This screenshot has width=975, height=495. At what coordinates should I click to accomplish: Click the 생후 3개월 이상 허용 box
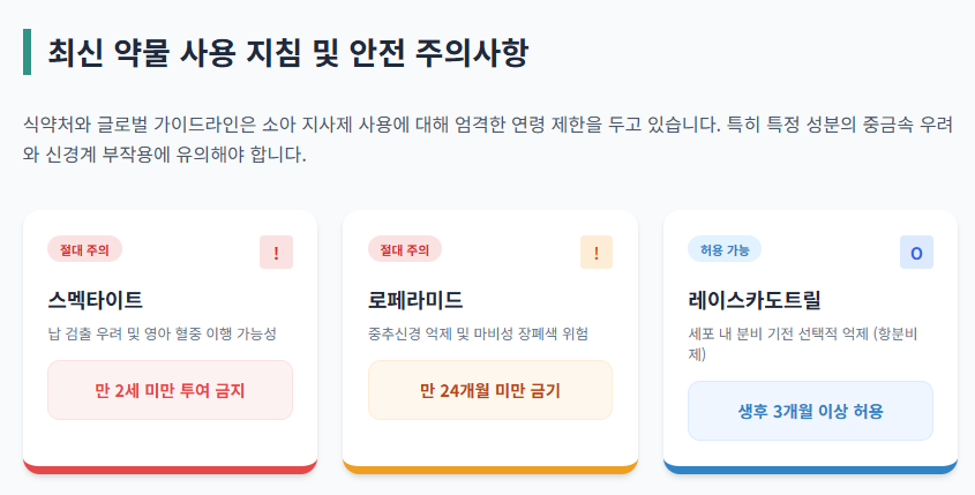tap(810, 411)
